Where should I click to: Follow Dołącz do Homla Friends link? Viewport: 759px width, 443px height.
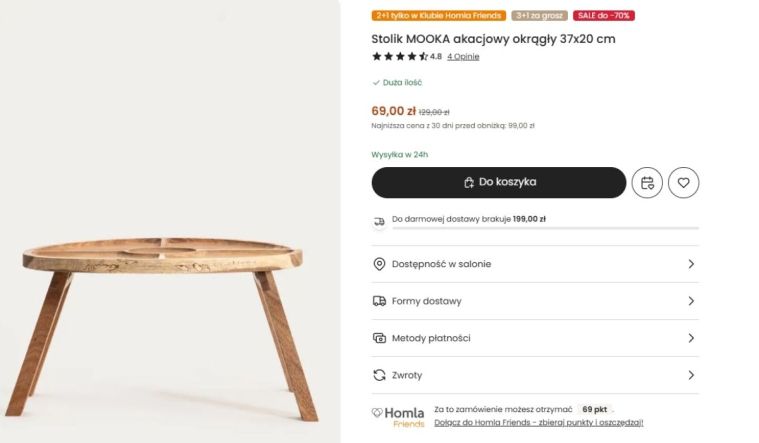tap(539, 423)
